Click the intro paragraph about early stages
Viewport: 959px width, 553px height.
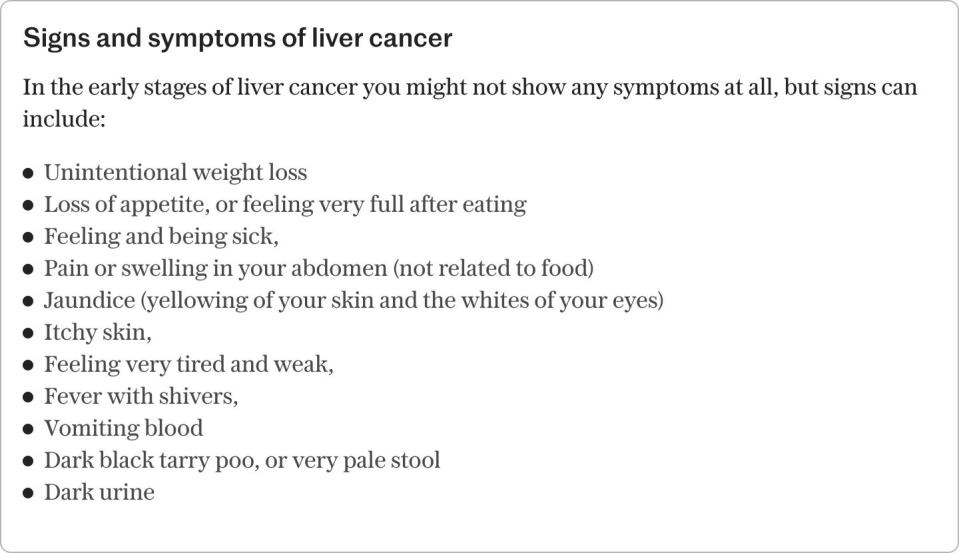(x=470, y=103)
